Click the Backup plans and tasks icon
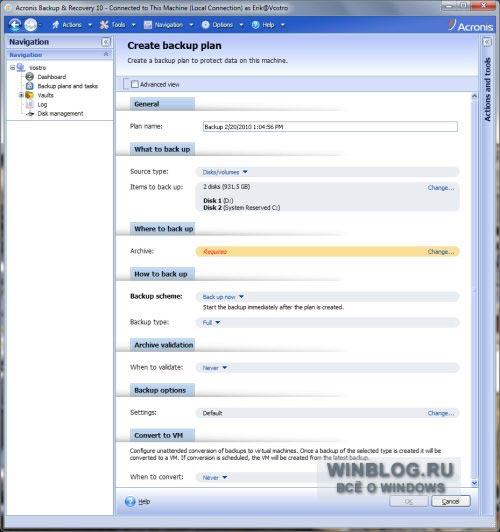The image size is (500, 532). [30, 86]
